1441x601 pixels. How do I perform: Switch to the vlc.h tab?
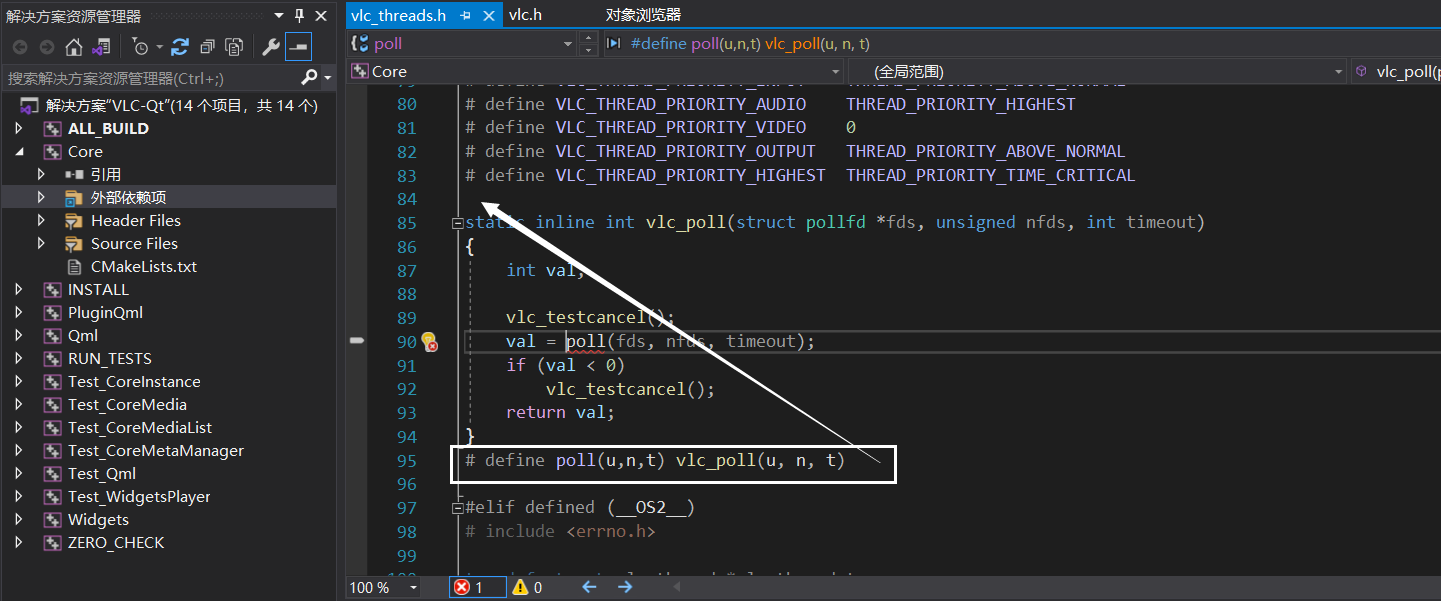525,15
